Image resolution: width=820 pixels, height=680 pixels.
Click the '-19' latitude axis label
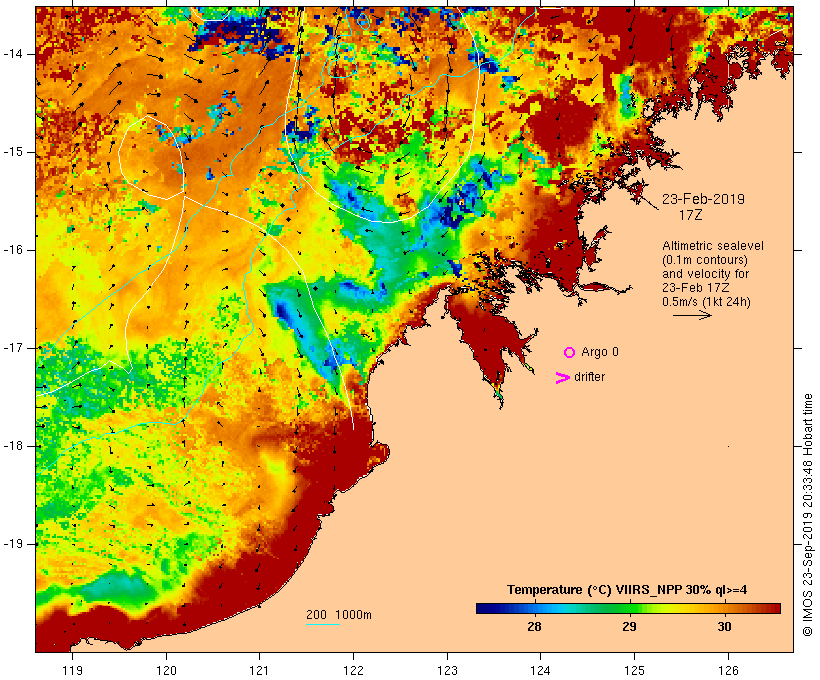tap(13, 544)
